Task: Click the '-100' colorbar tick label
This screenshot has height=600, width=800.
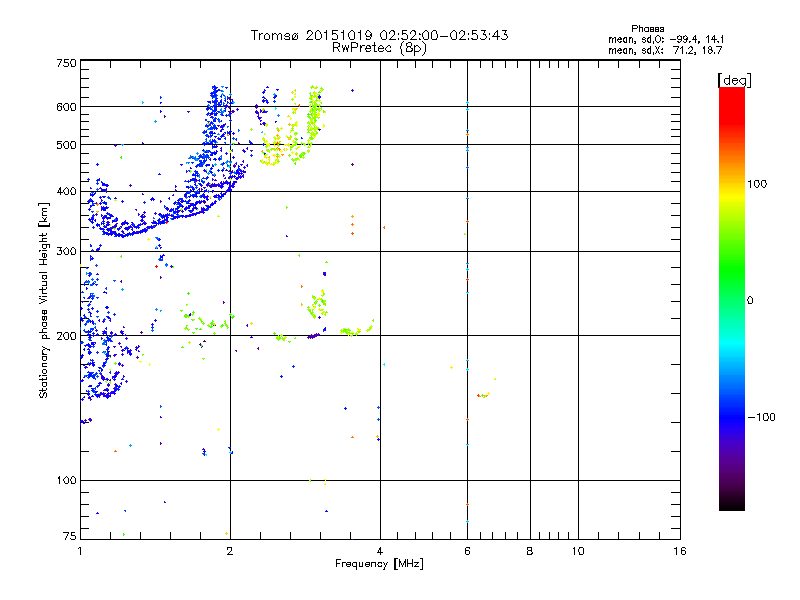Action: pos(761,417)
